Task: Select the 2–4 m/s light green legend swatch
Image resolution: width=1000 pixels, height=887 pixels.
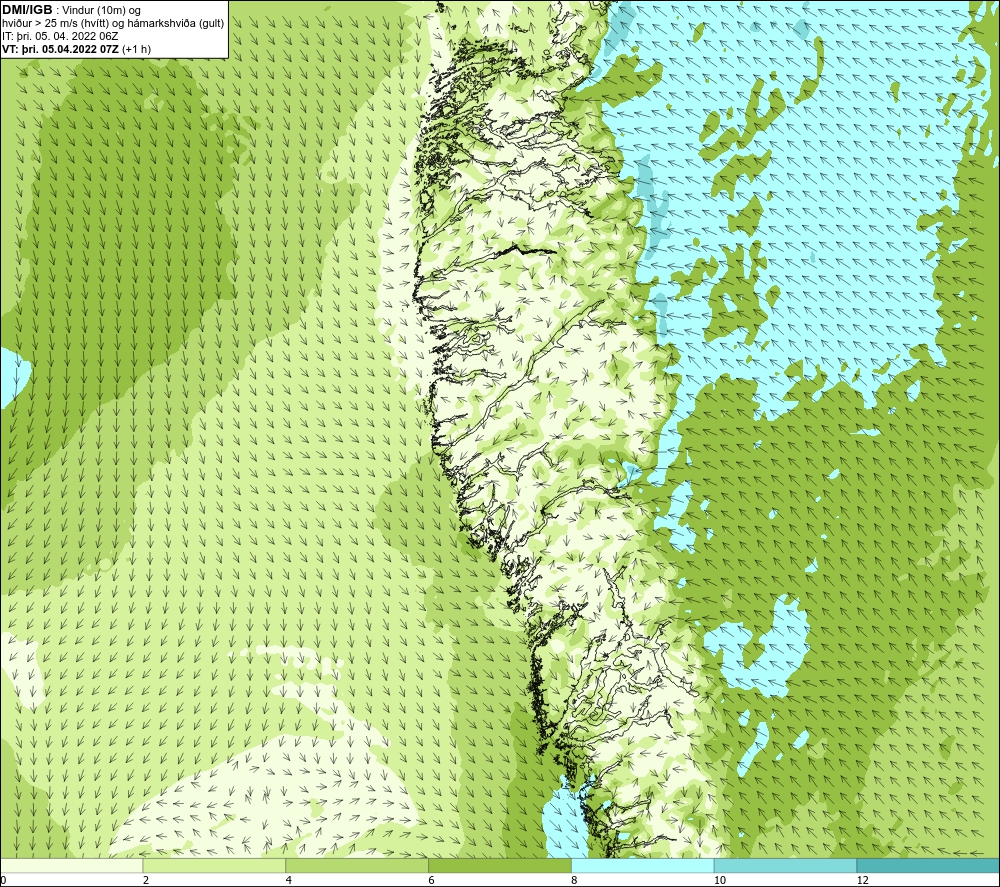Action: click(214, 865)
